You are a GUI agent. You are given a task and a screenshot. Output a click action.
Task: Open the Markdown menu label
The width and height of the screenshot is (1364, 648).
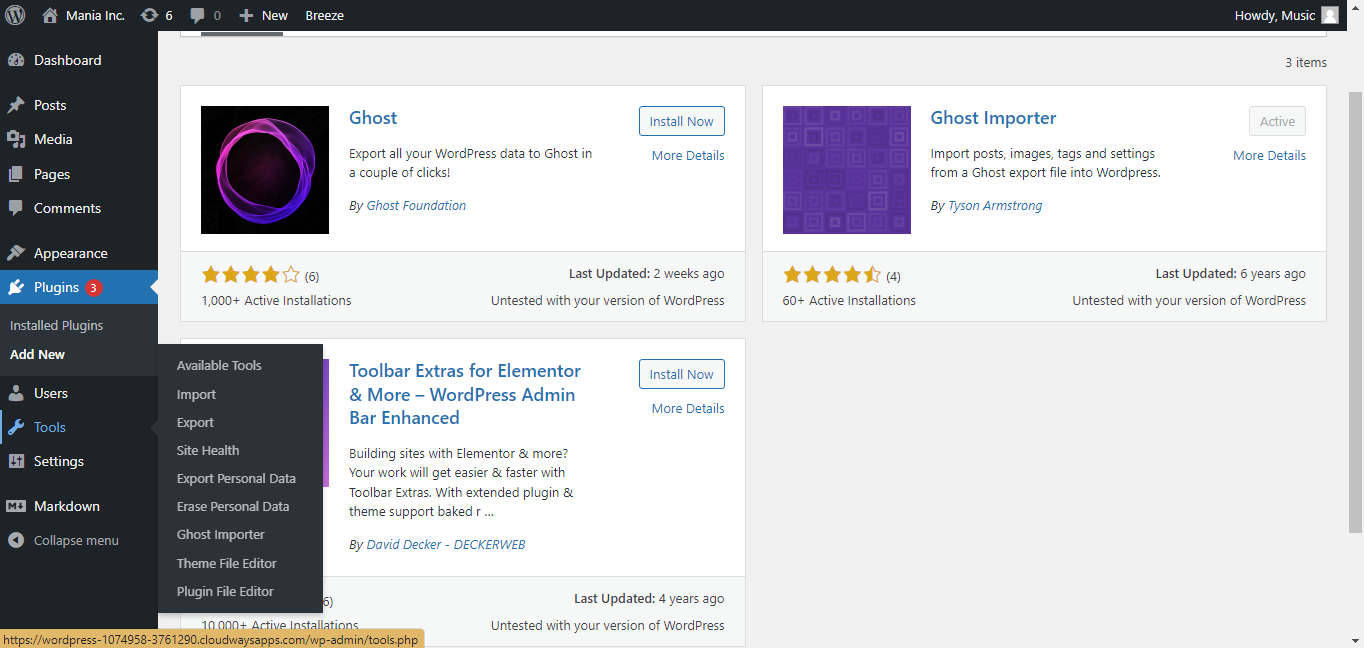(67, 506)
